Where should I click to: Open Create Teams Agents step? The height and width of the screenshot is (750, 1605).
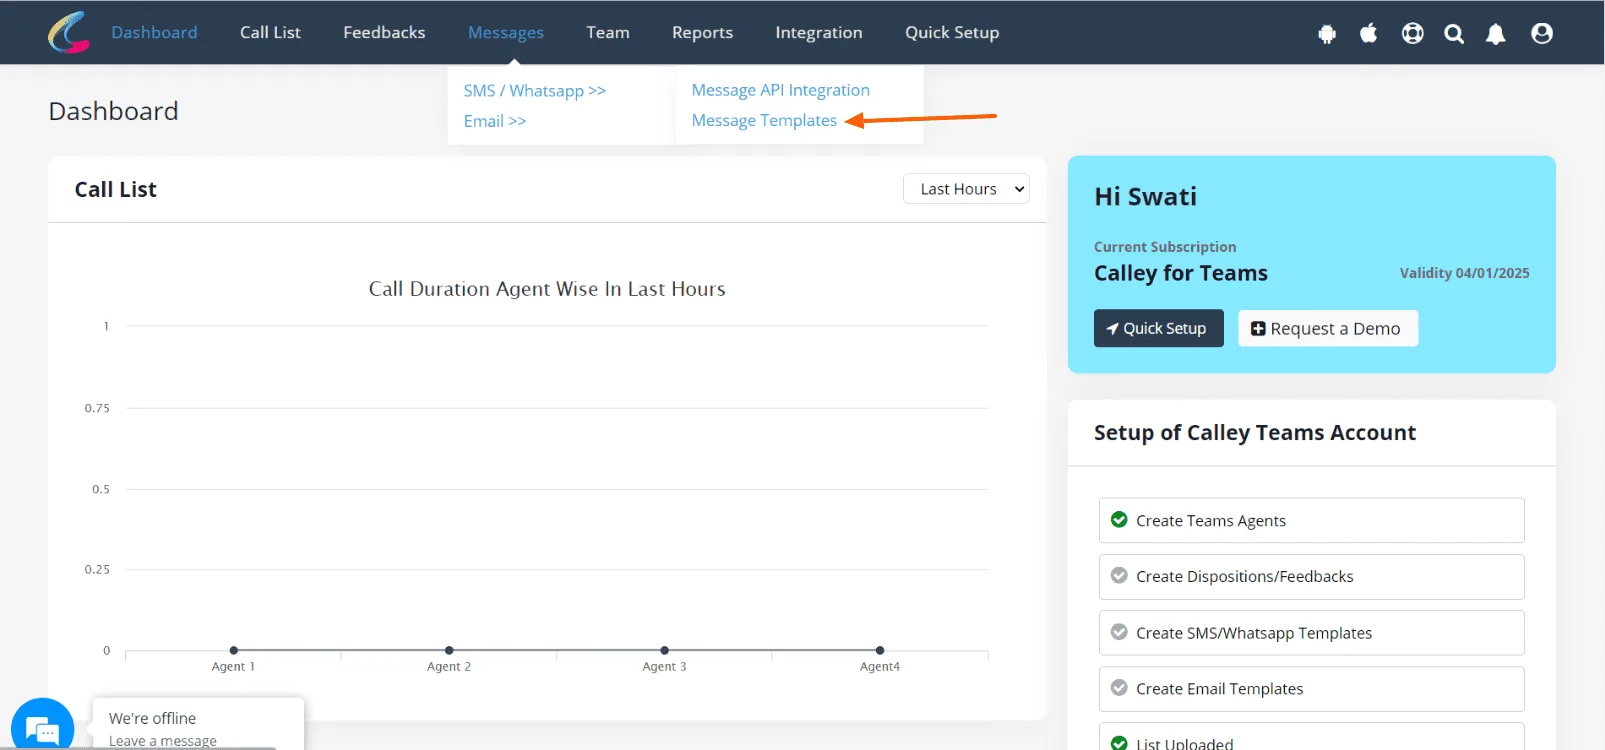coord(1311,520)
